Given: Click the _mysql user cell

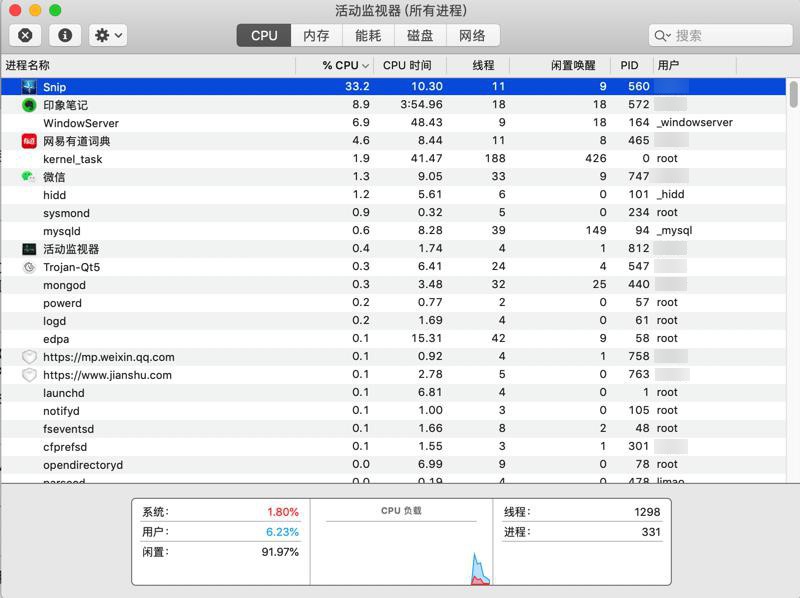Looking at the screenshot, I should pyautogui.click(x=674, y=231).
